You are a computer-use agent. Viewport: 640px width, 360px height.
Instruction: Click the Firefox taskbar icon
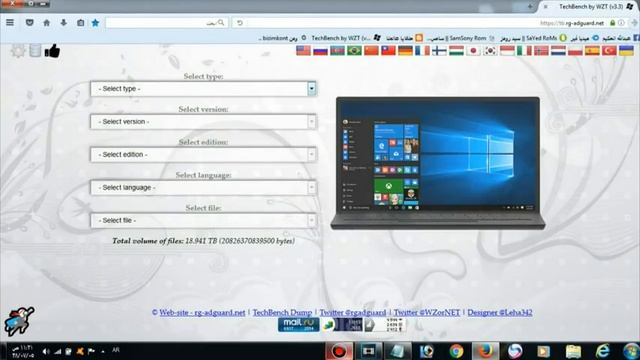coord(485,351)
